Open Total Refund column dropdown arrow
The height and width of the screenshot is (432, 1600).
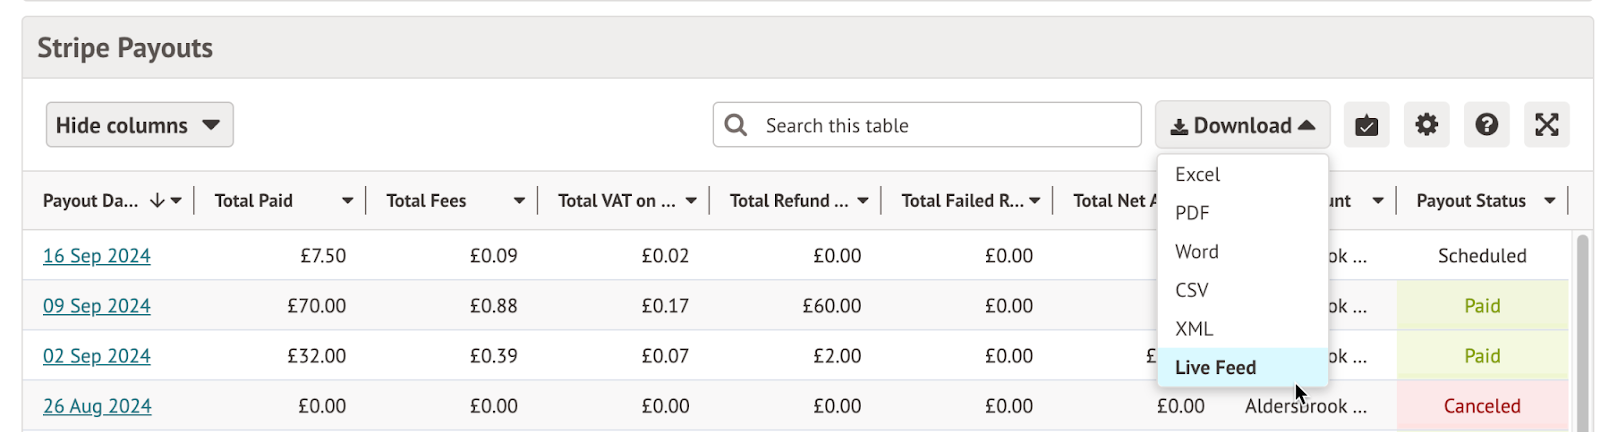point(862,201)
